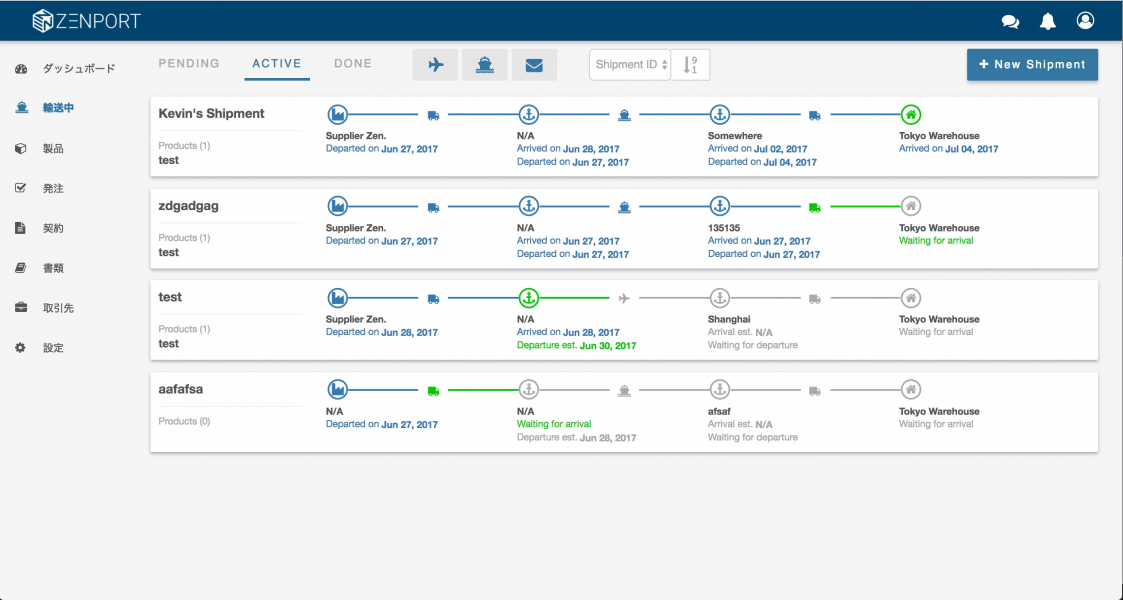The width and height of the screenshot is (1123, 600).
Task: Click 'afsaf' port label
Action: (x=719, y=412)
